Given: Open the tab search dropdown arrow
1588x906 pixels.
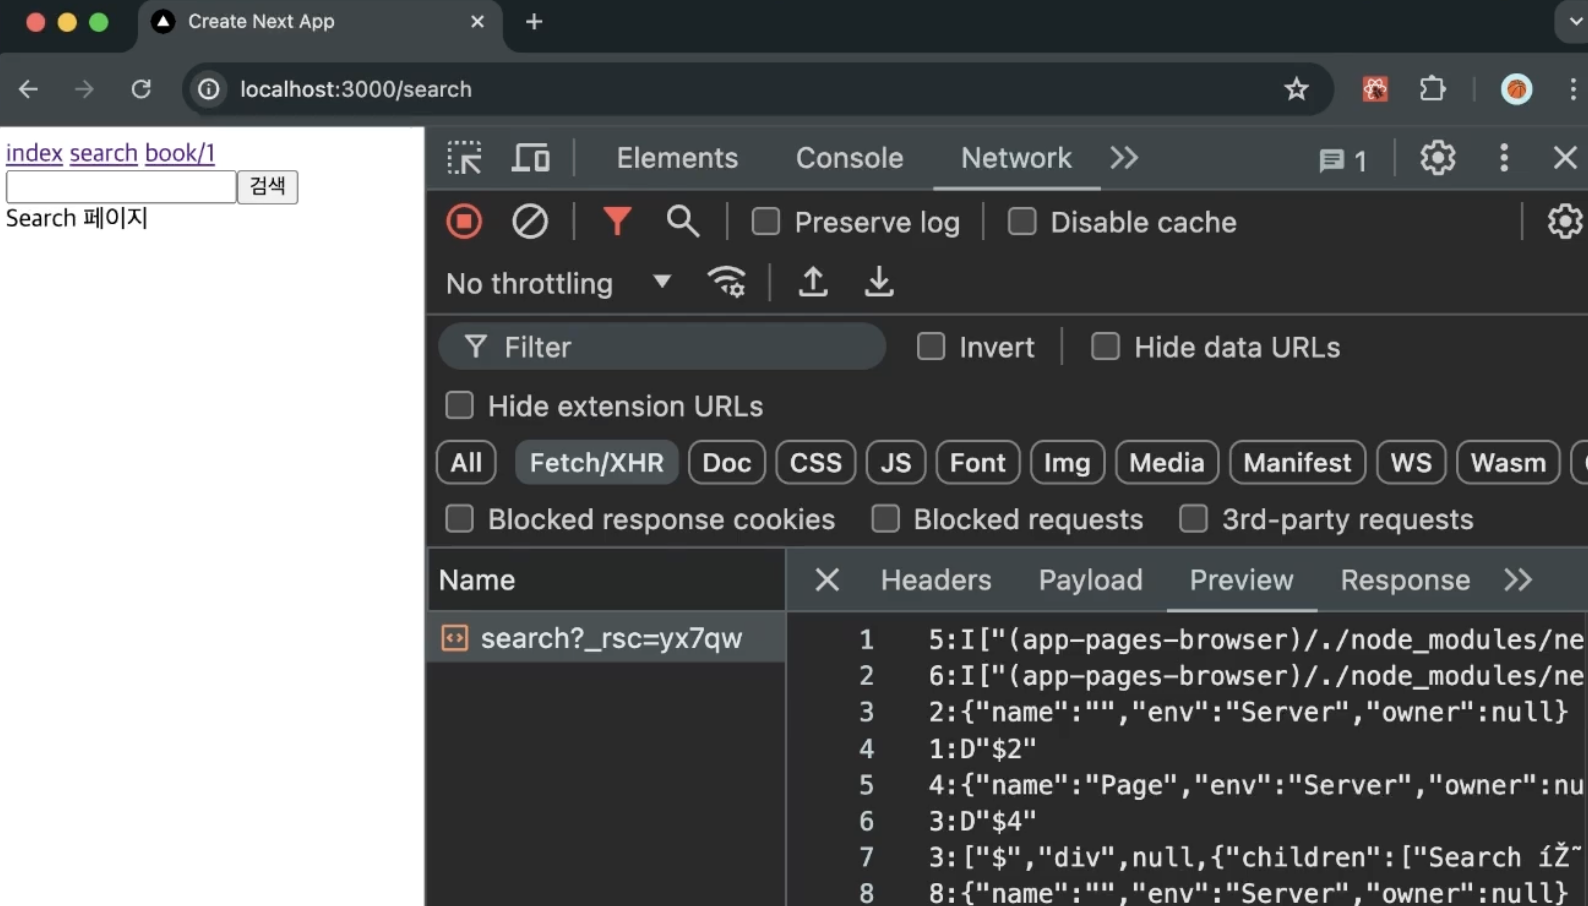Looking at the screenshot, I should (x=1574, y=22).
